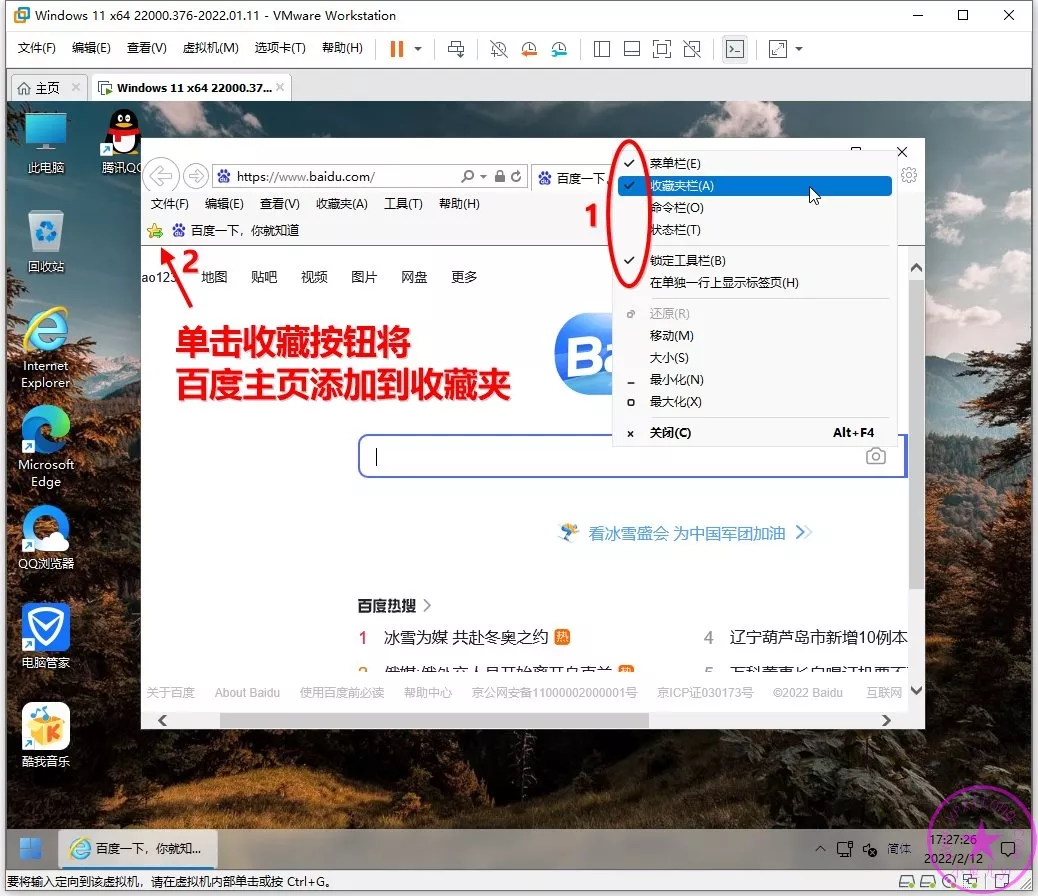This screenshot has width=1038, height=896.
Task: Select the 电脑管家 desktop icon
Action: (x=46, y=636)
